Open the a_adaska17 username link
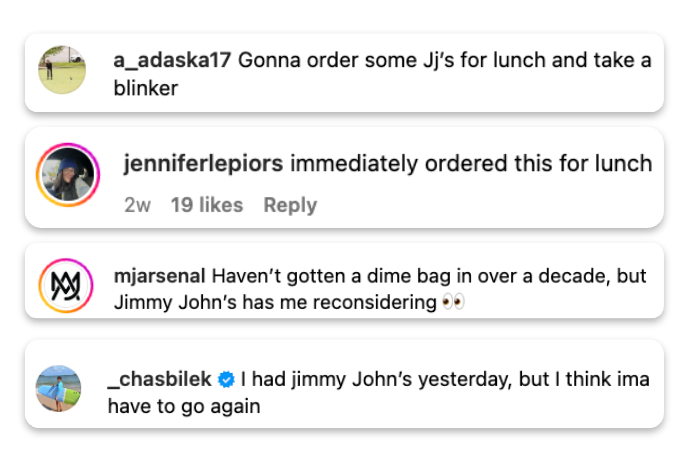The width and height of the screenshot is (686, 466). [x=173, y=60]
